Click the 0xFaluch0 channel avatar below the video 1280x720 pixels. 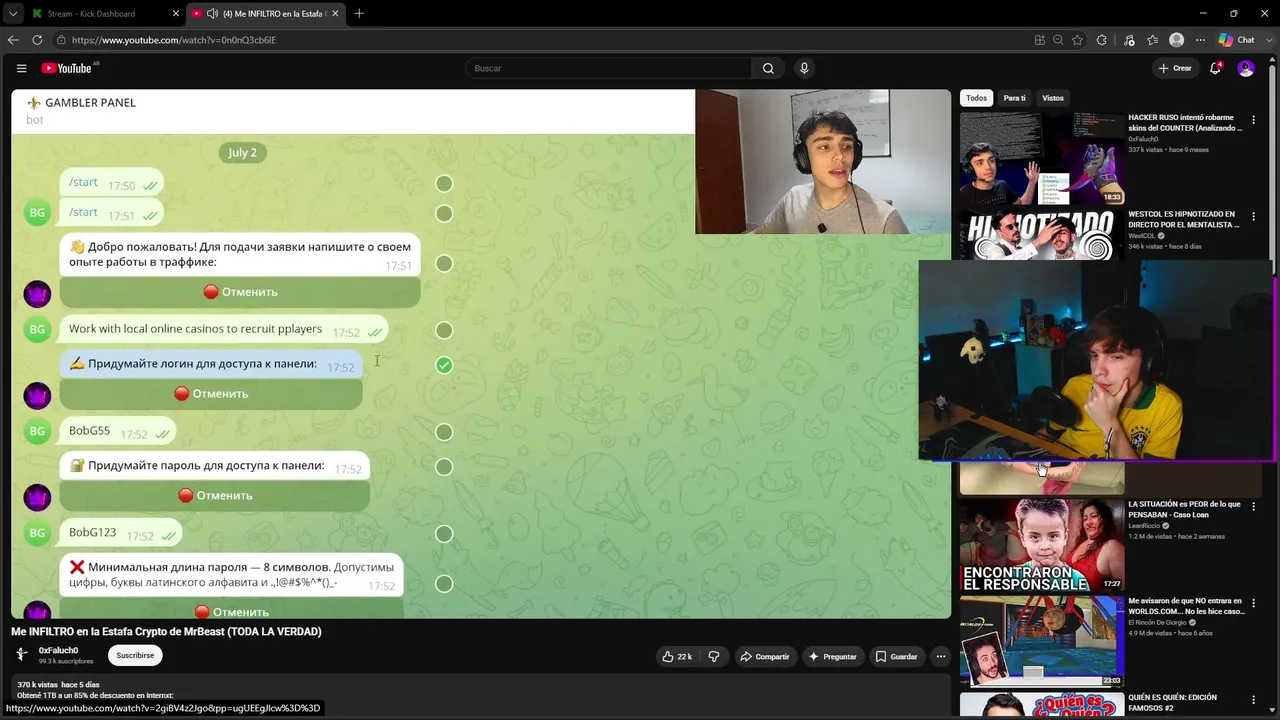21,655
